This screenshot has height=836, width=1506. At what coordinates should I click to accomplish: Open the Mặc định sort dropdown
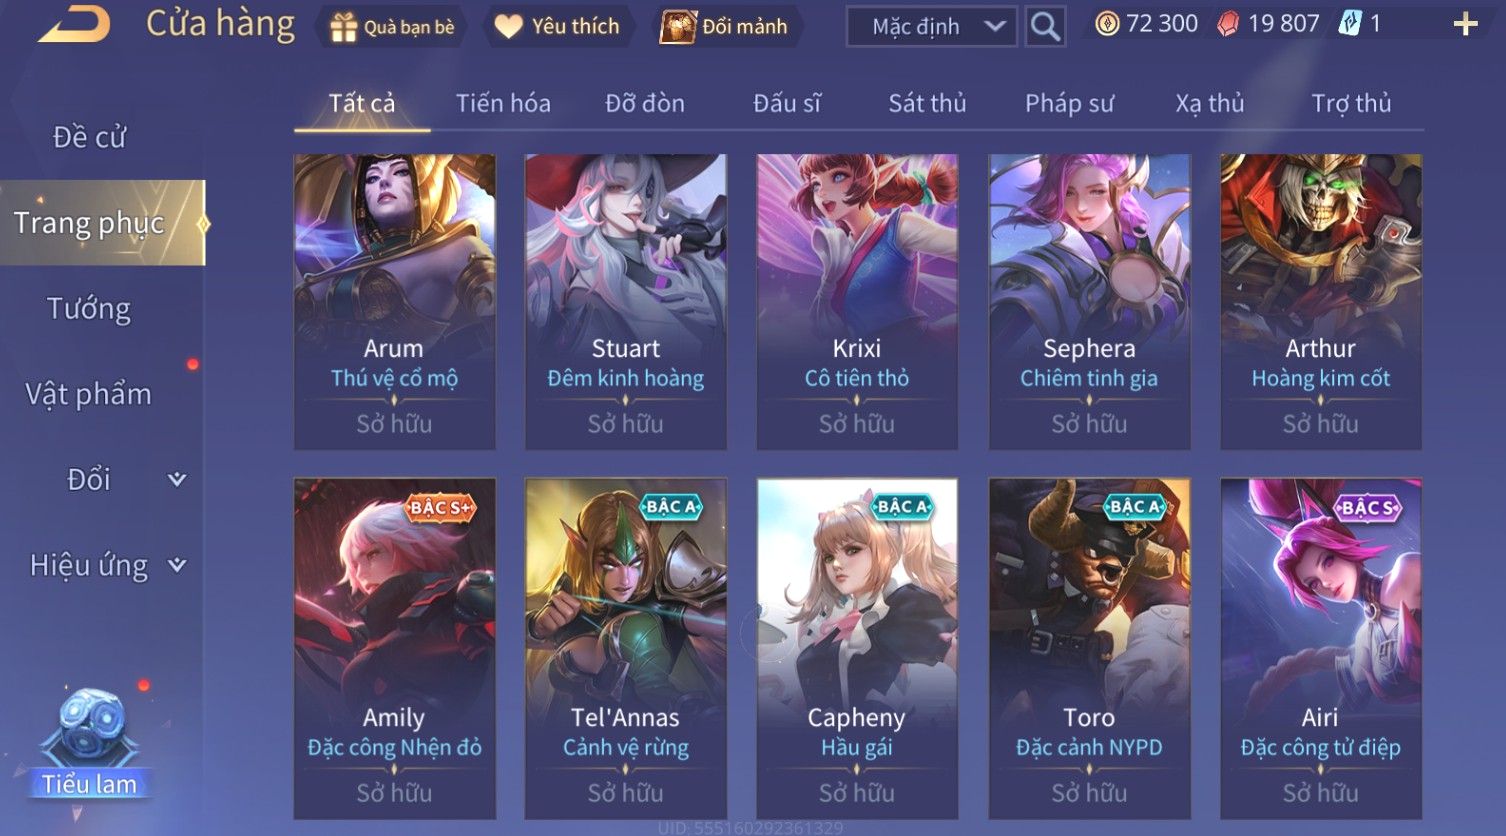[x=932, y=27]
